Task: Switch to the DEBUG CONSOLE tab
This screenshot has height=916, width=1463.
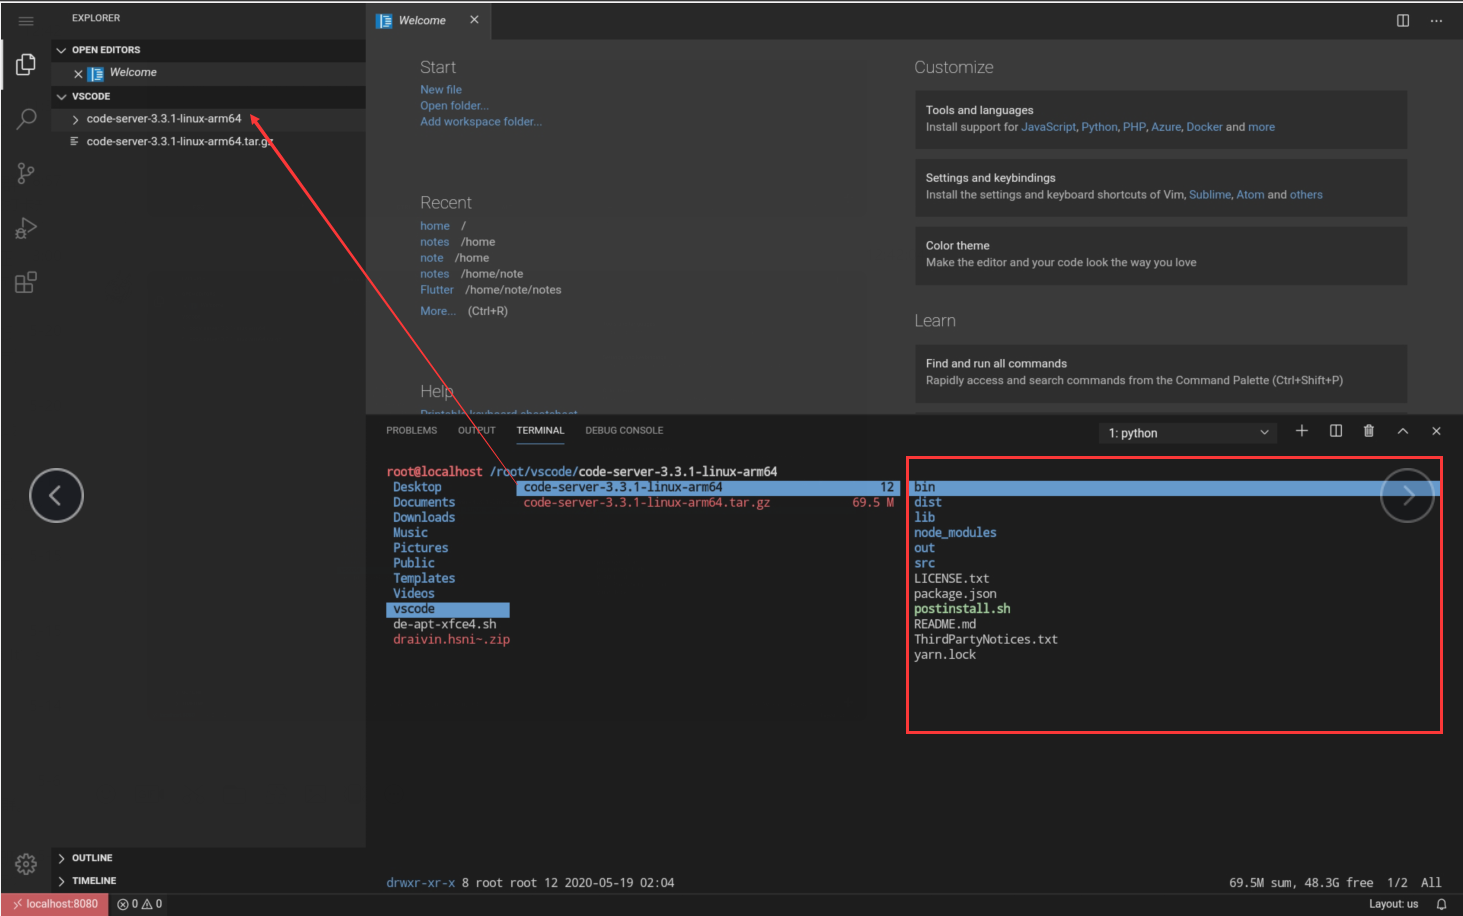Action: pos(623,430)
